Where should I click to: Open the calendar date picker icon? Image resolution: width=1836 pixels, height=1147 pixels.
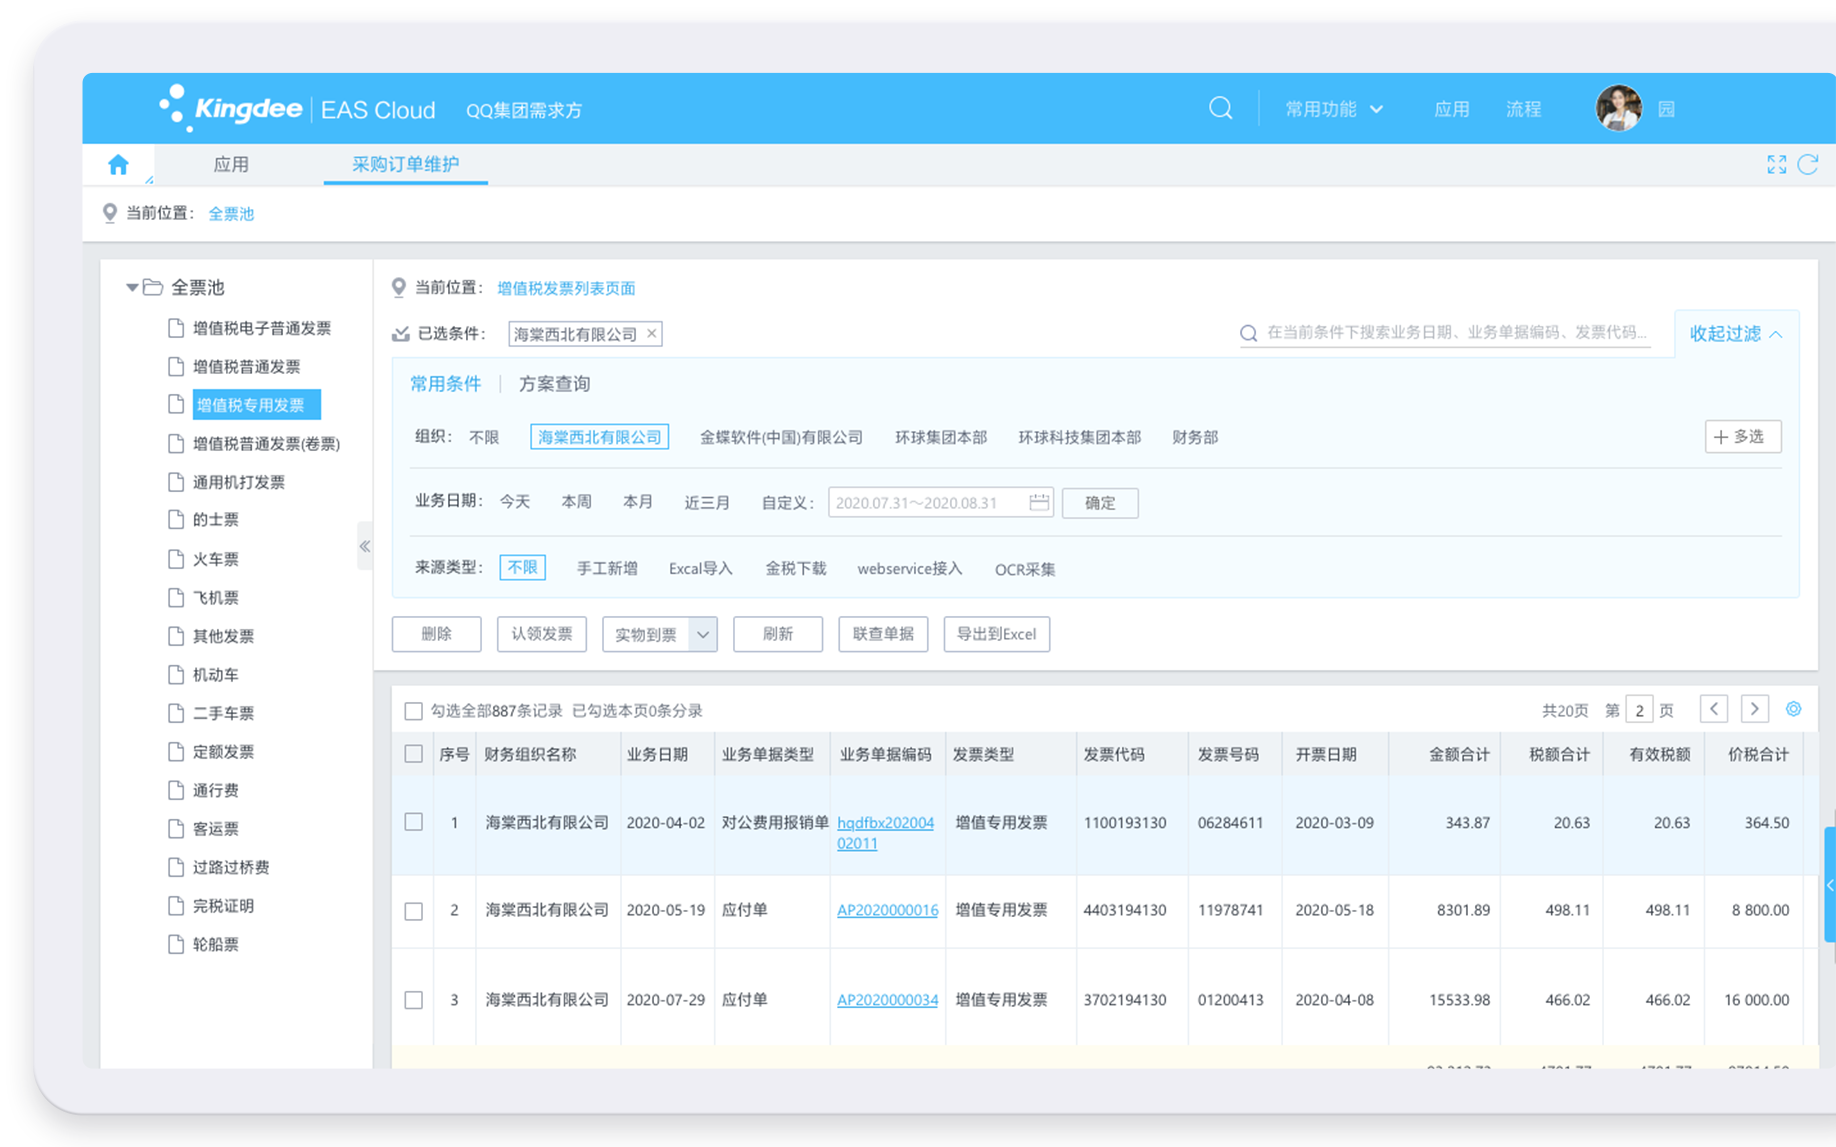(1039, 502)
